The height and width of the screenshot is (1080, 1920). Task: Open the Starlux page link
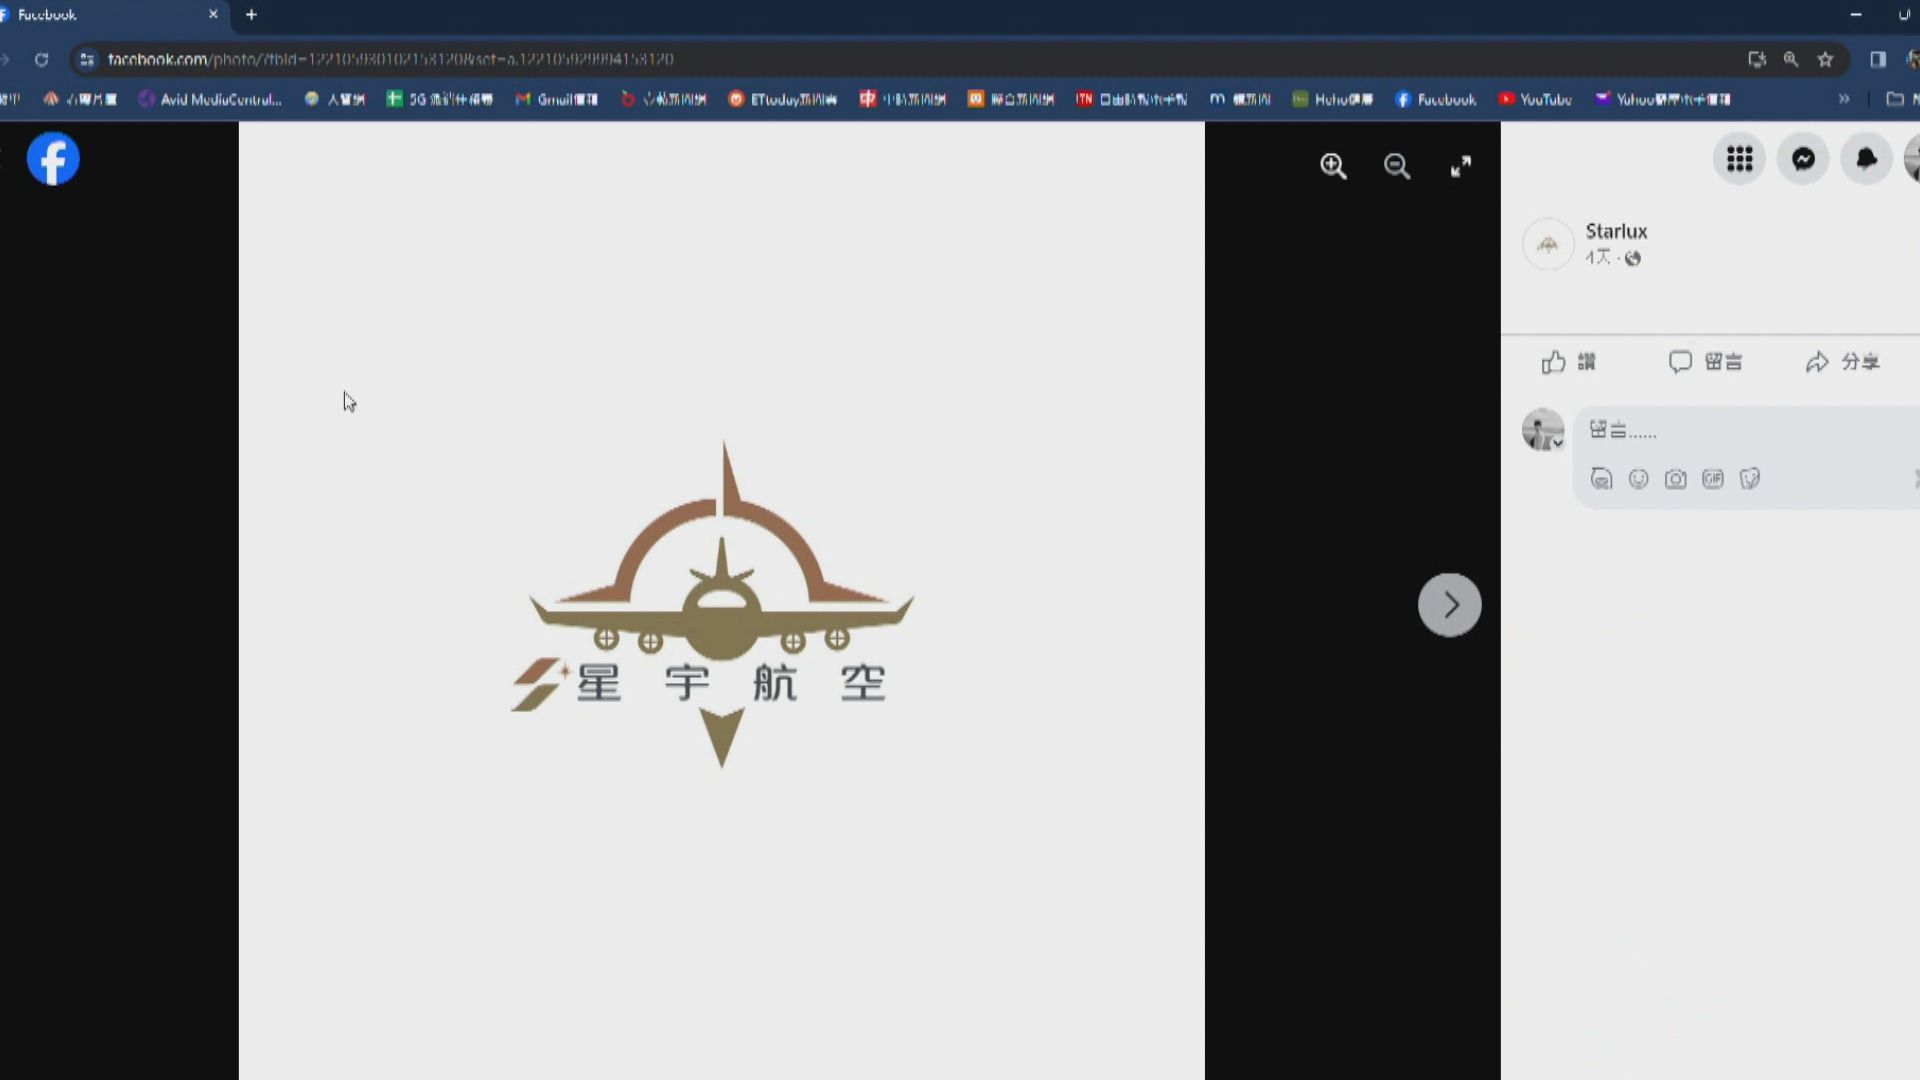point(1616,231)
